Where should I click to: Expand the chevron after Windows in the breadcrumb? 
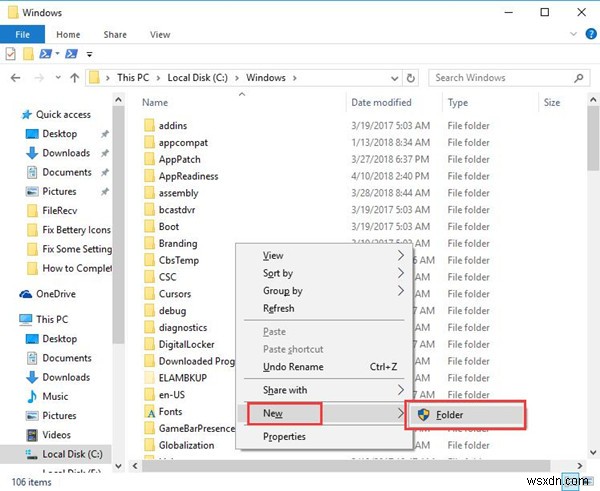click(295, 78)
